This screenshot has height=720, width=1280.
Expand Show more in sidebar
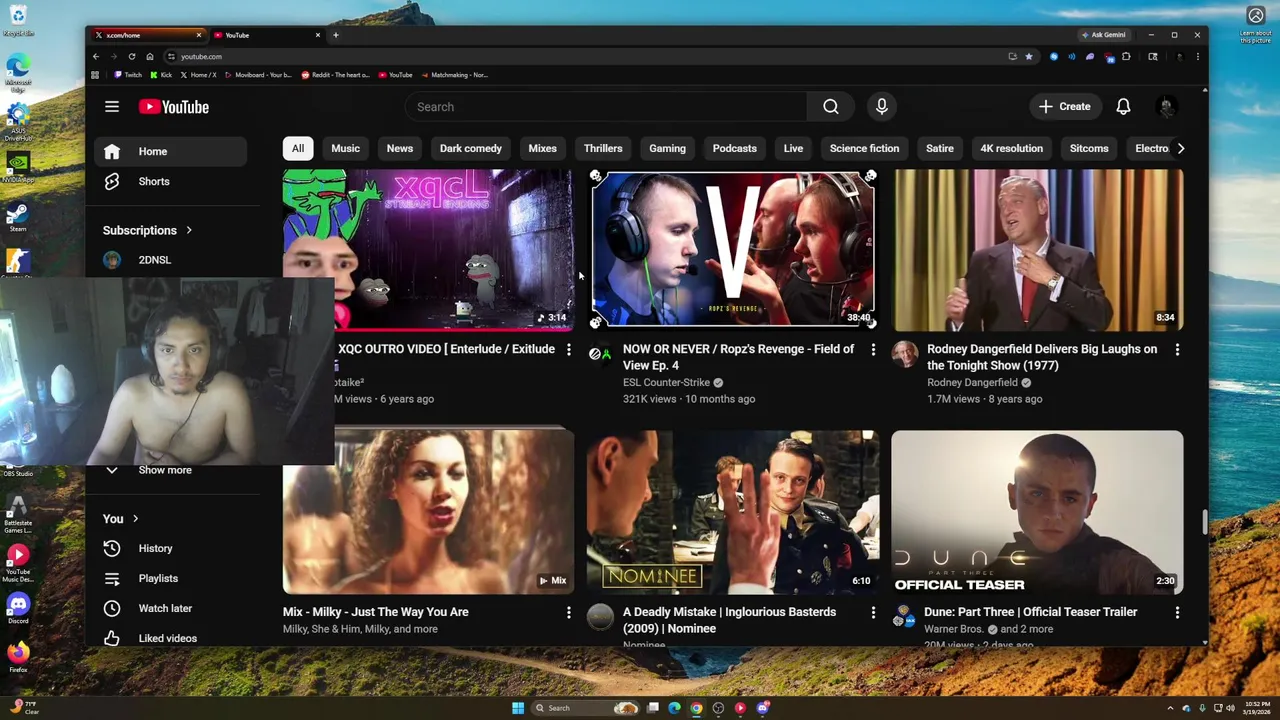point(165,470)
